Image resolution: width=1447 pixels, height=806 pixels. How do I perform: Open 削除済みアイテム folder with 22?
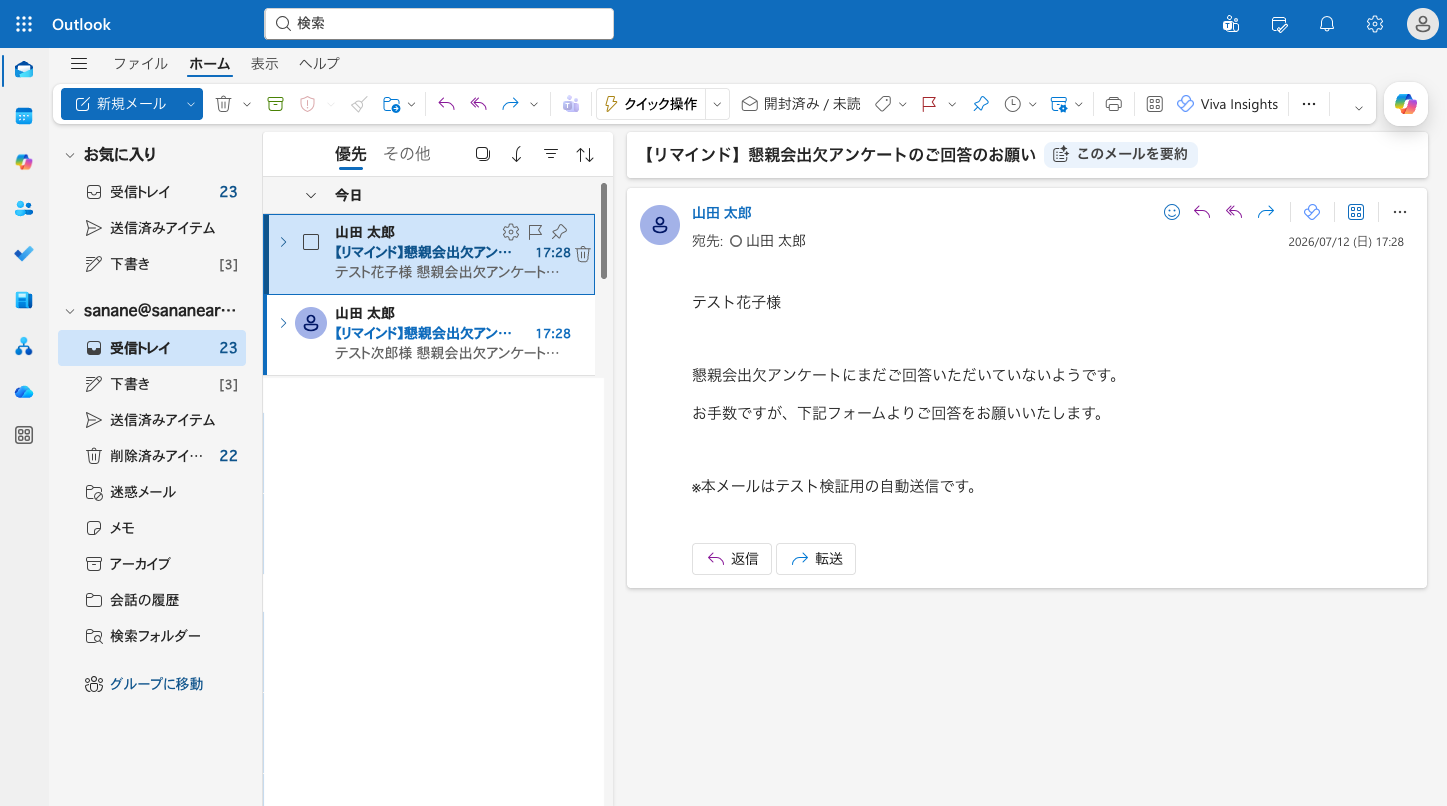pos(152,456)
